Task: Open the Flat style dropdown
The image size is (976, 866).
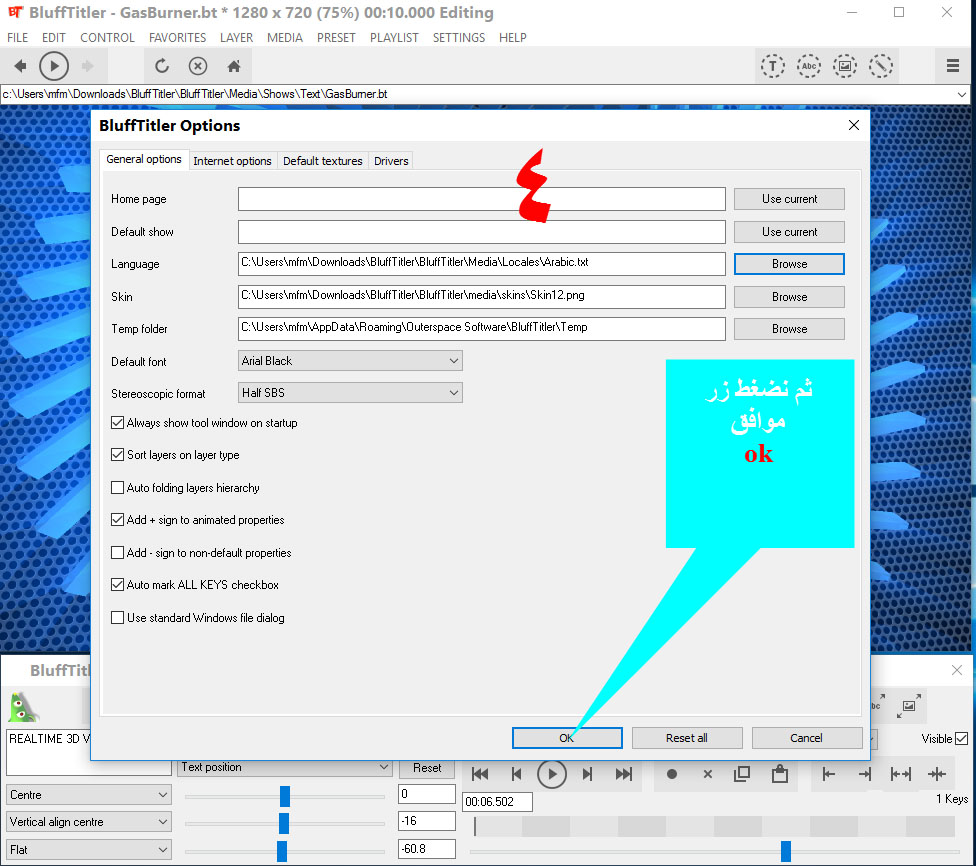Action: [88, 850]
